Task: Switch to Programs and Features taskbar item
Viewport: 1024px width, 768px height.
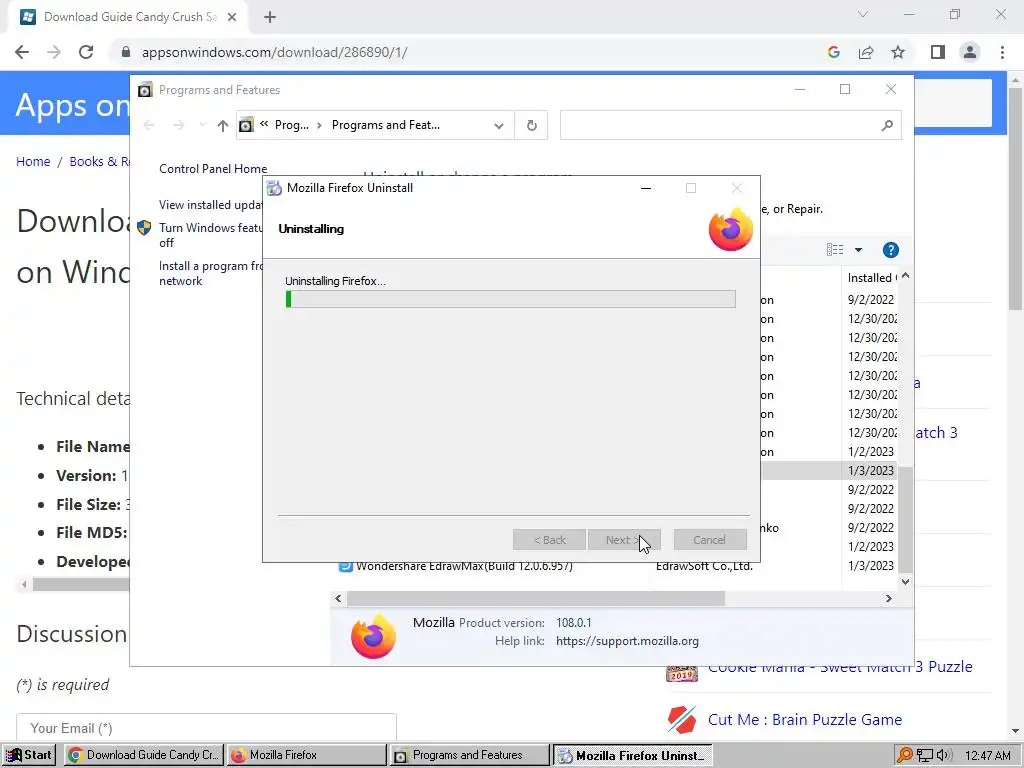Action: pyautogui.click(x=470, y=755)
